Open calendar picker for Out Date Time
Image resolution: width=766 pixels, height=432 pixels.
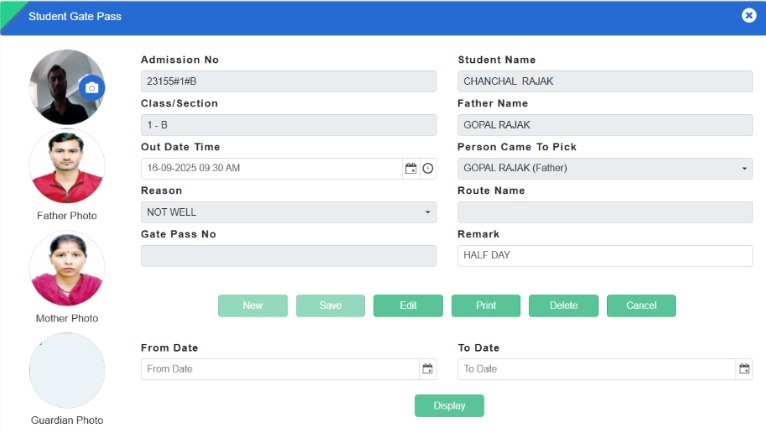pos(410,168)
